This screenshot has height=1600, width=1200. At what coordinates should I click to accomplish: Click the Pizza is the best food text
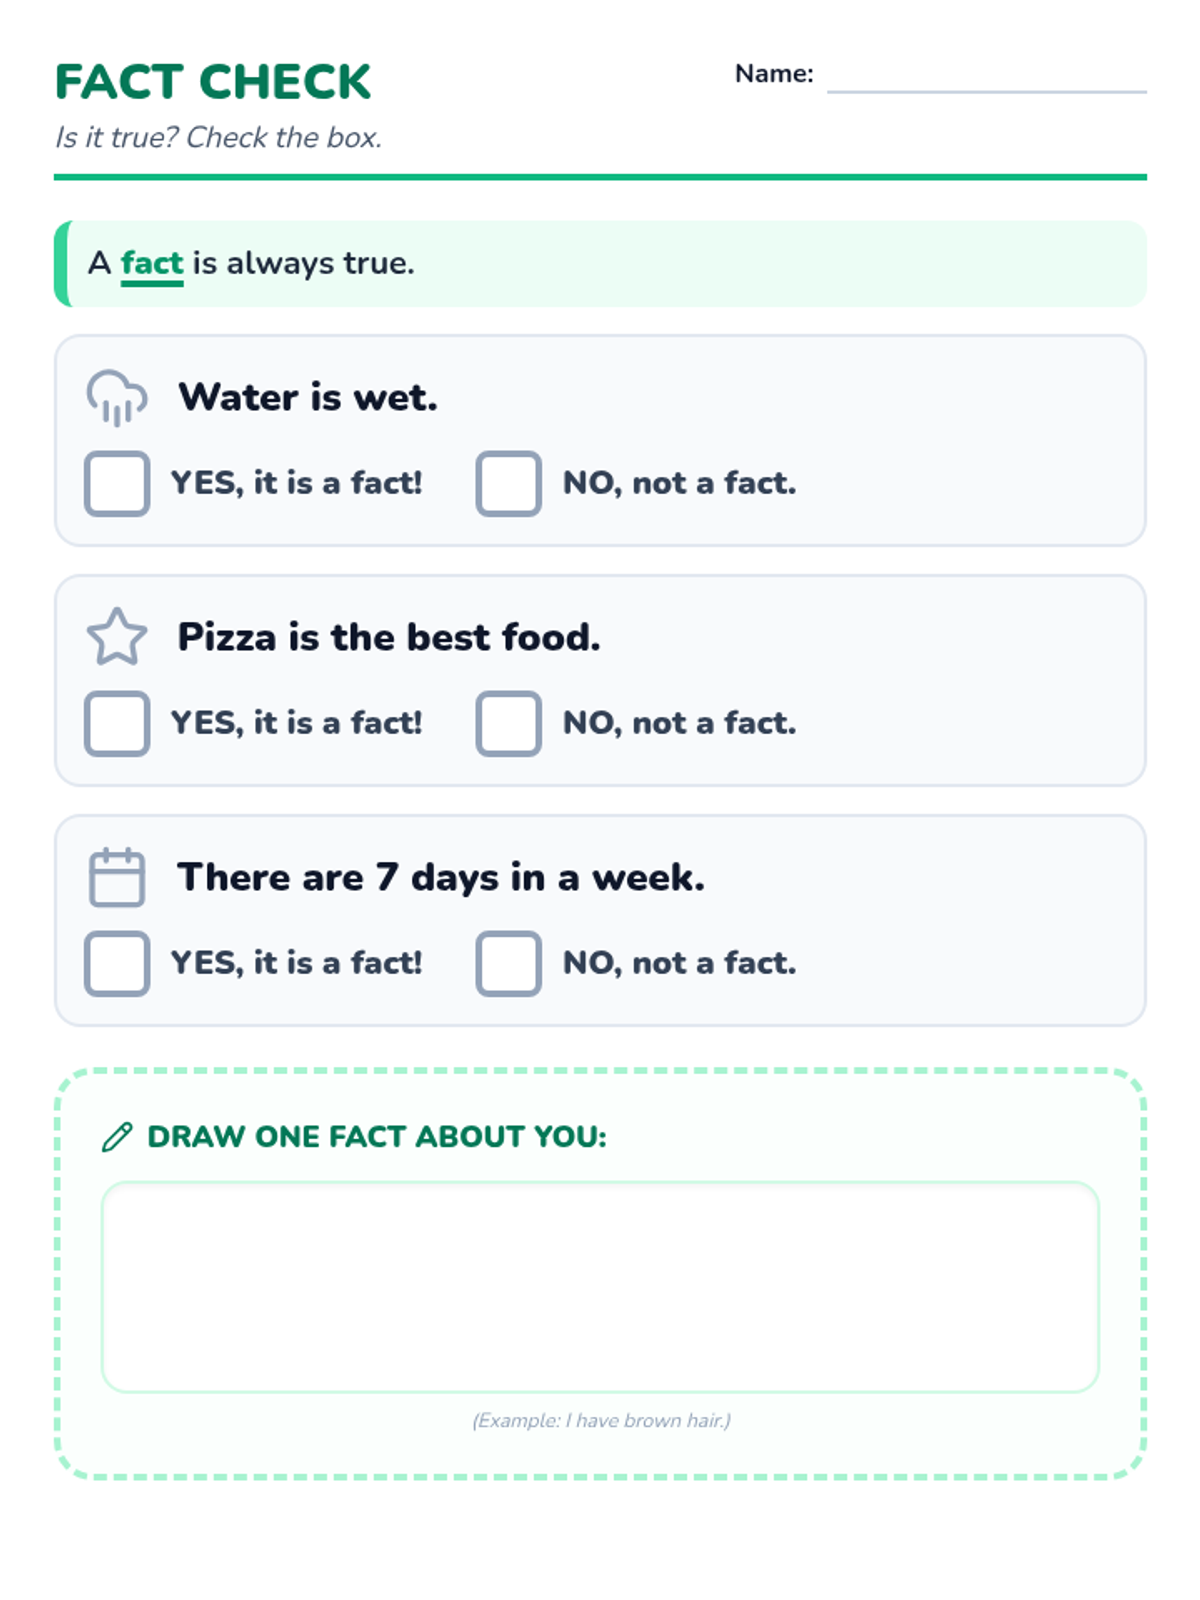[389, 637]
